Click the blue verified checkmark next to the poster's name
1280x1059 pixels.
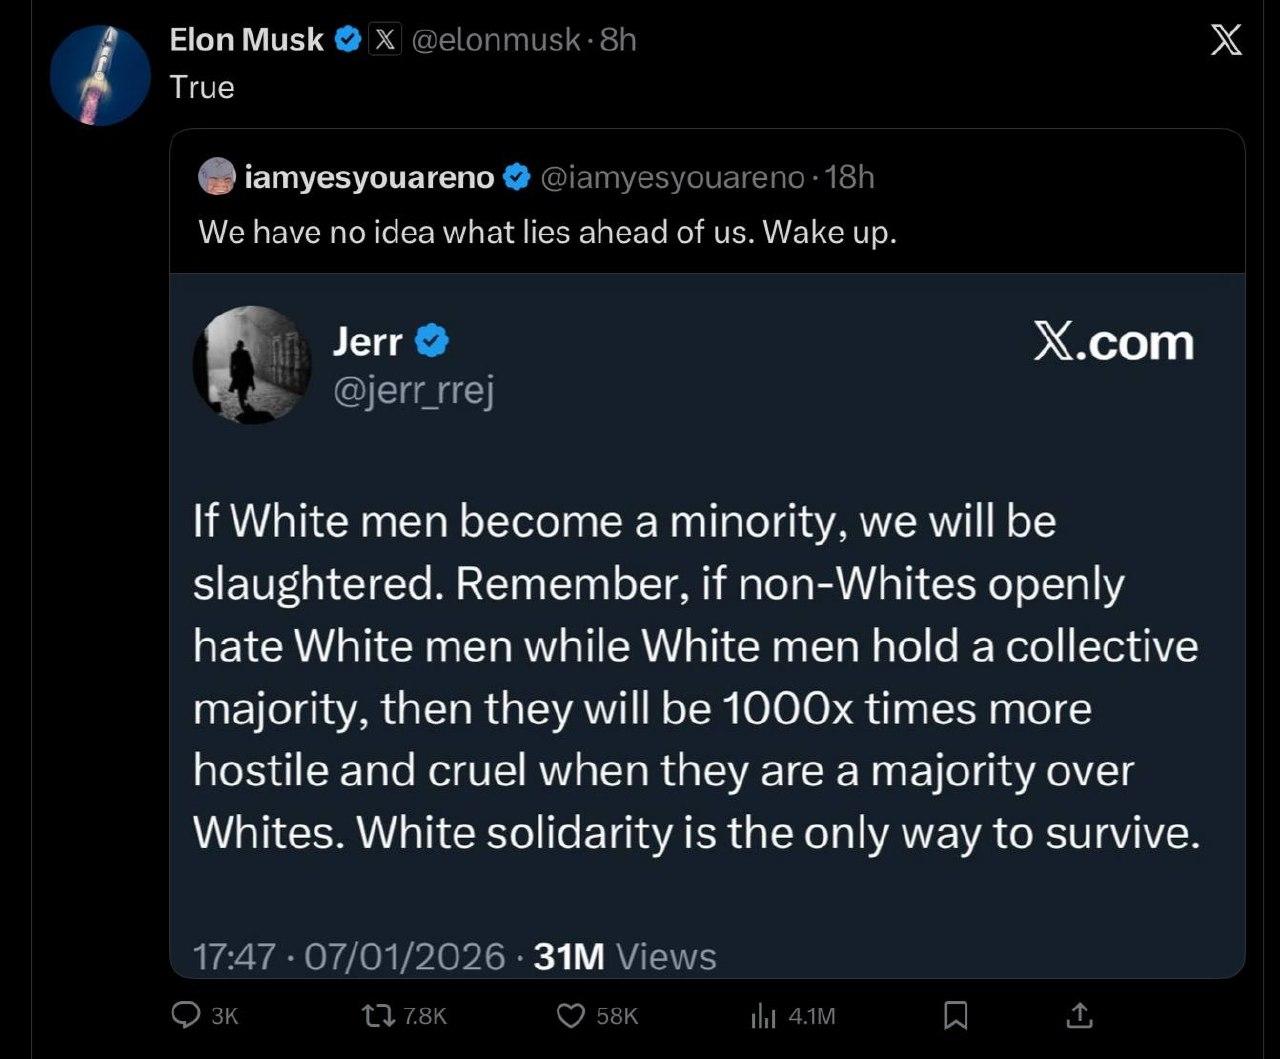click(x=348, y=40)
